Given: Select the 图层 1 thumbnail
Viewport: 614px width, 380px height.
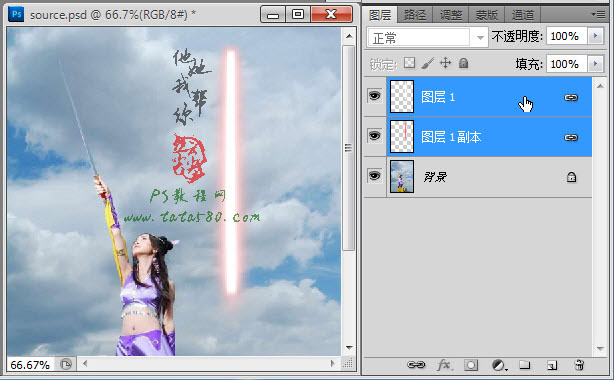Looking at the screenshot, I should coord(402,96).
